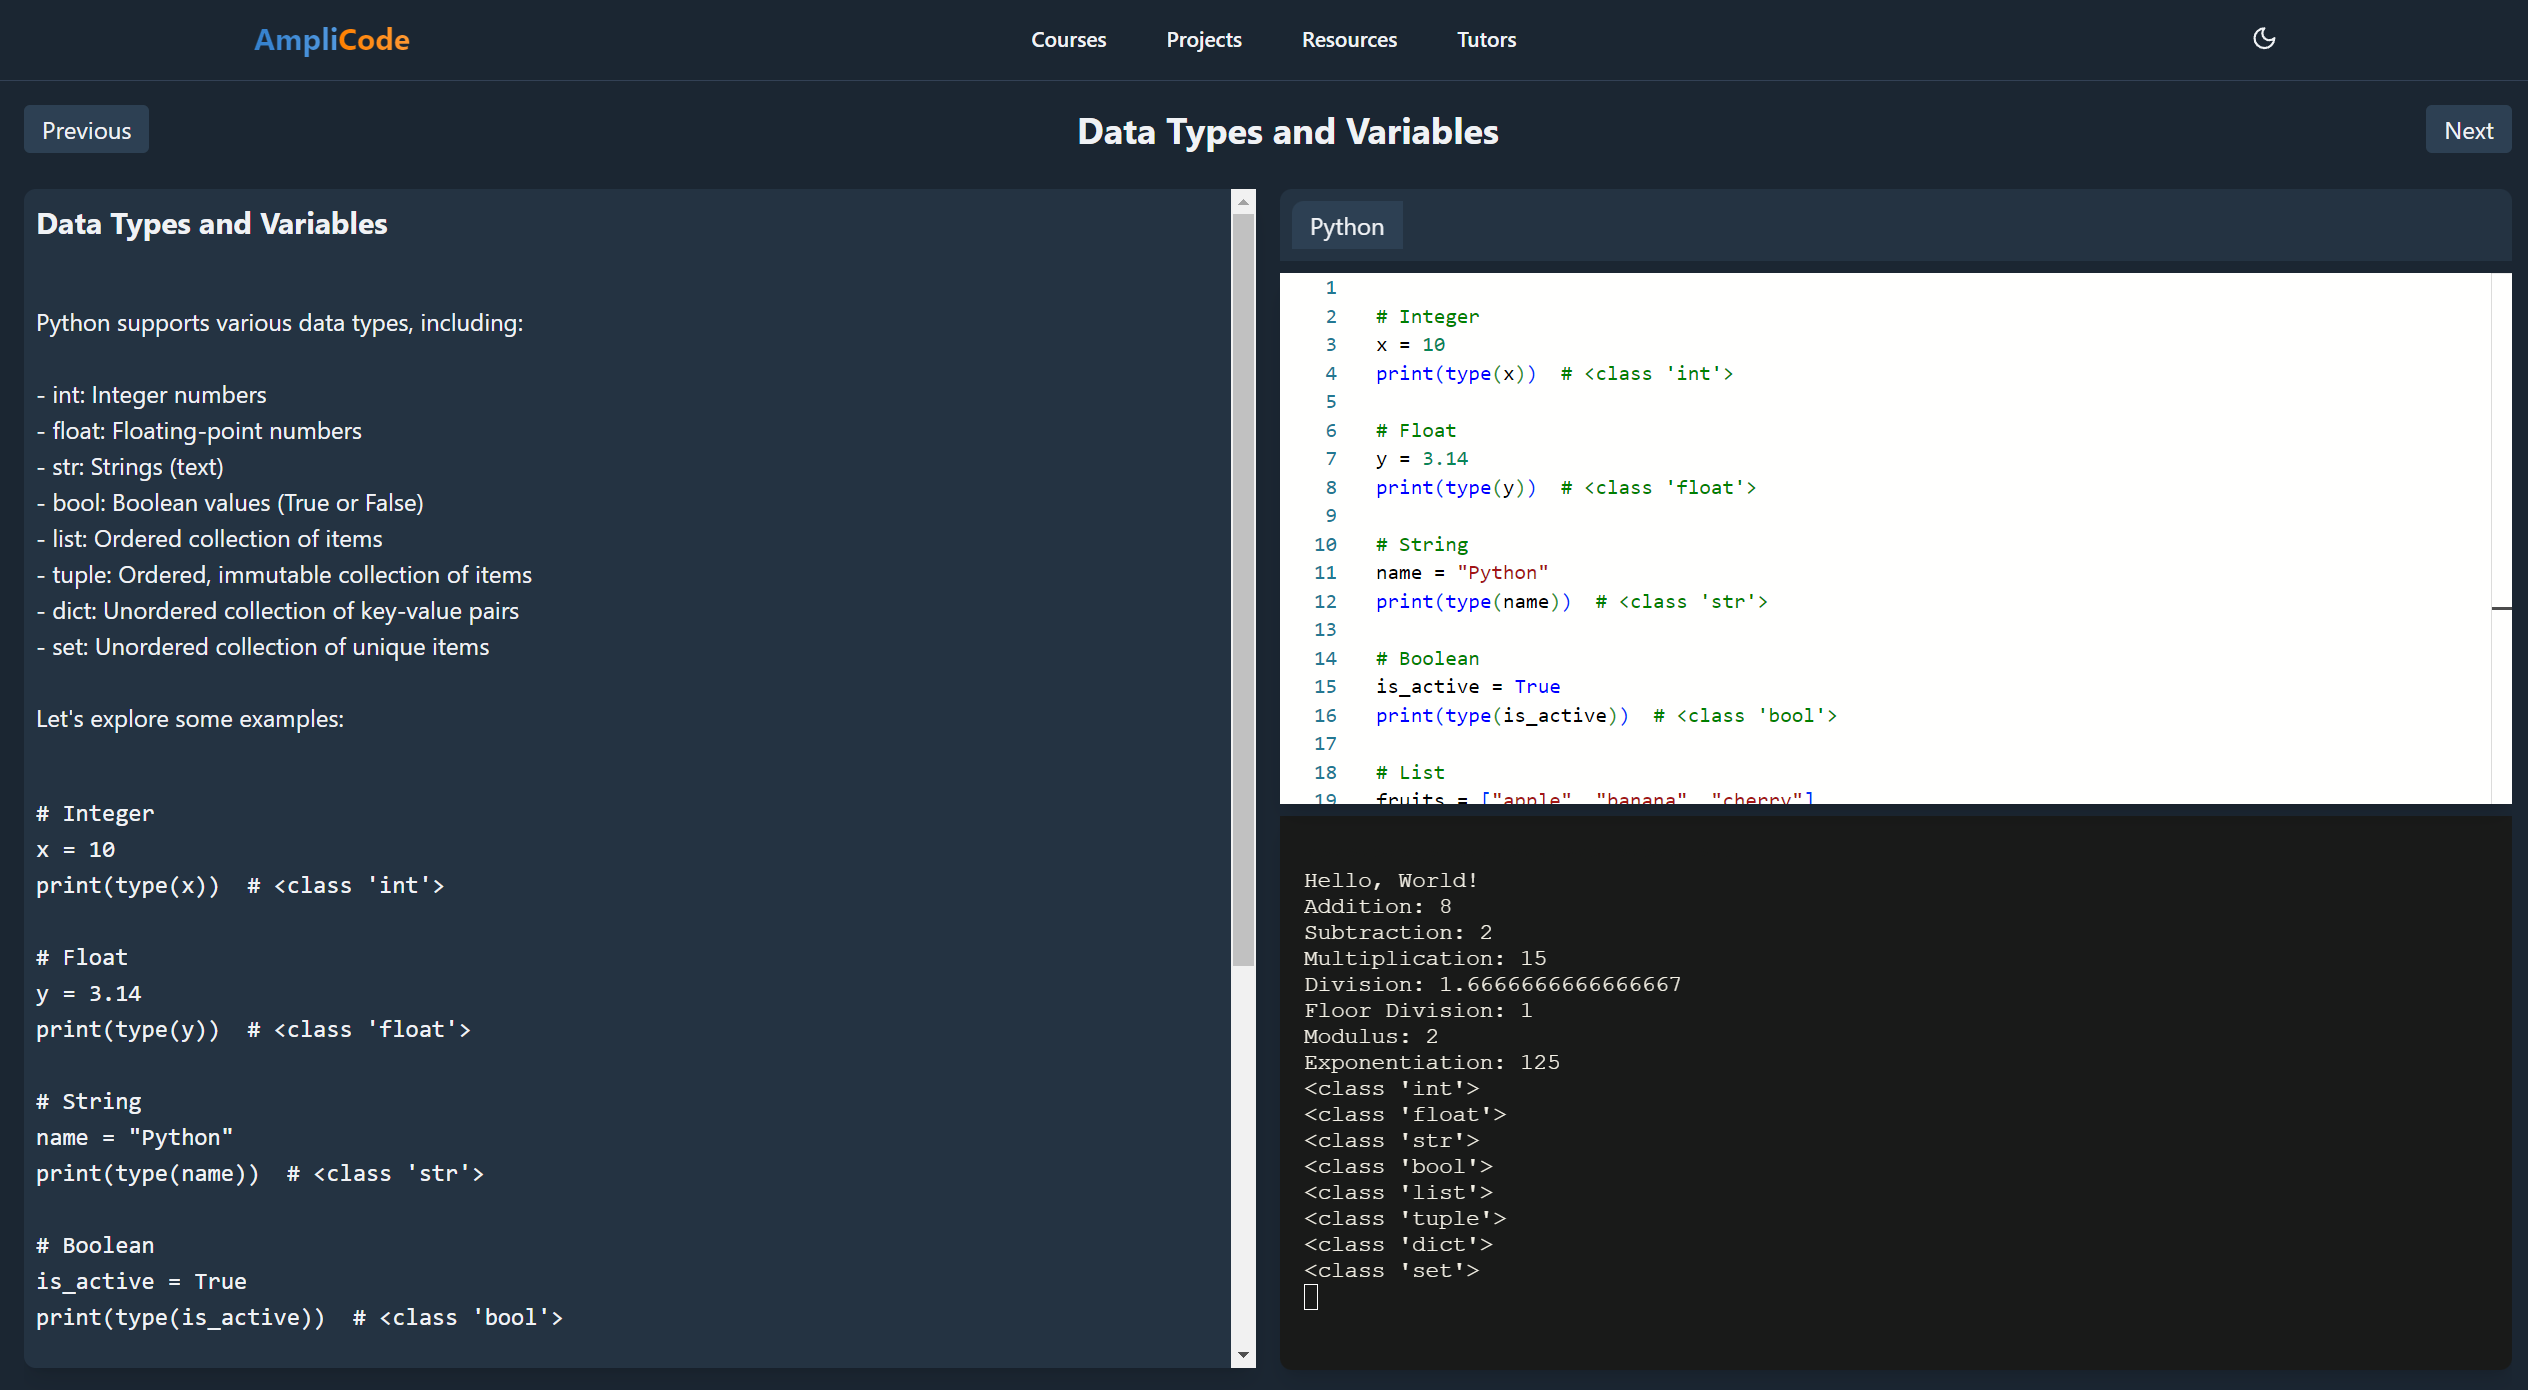Go to the Previous lesson

point(87,130)
